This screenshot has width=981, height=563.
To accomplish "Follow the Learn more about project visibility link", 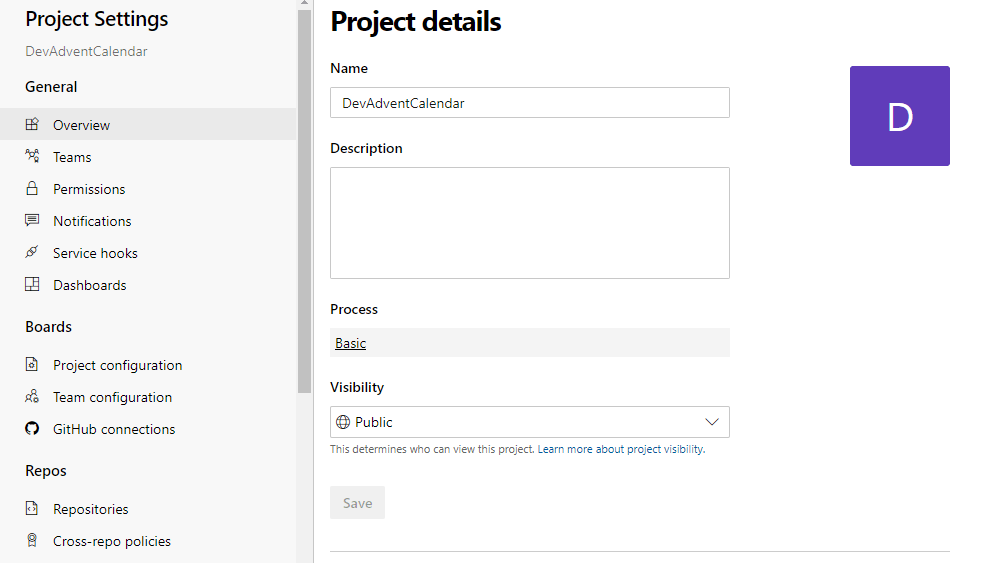I will [x=621, y=450].
